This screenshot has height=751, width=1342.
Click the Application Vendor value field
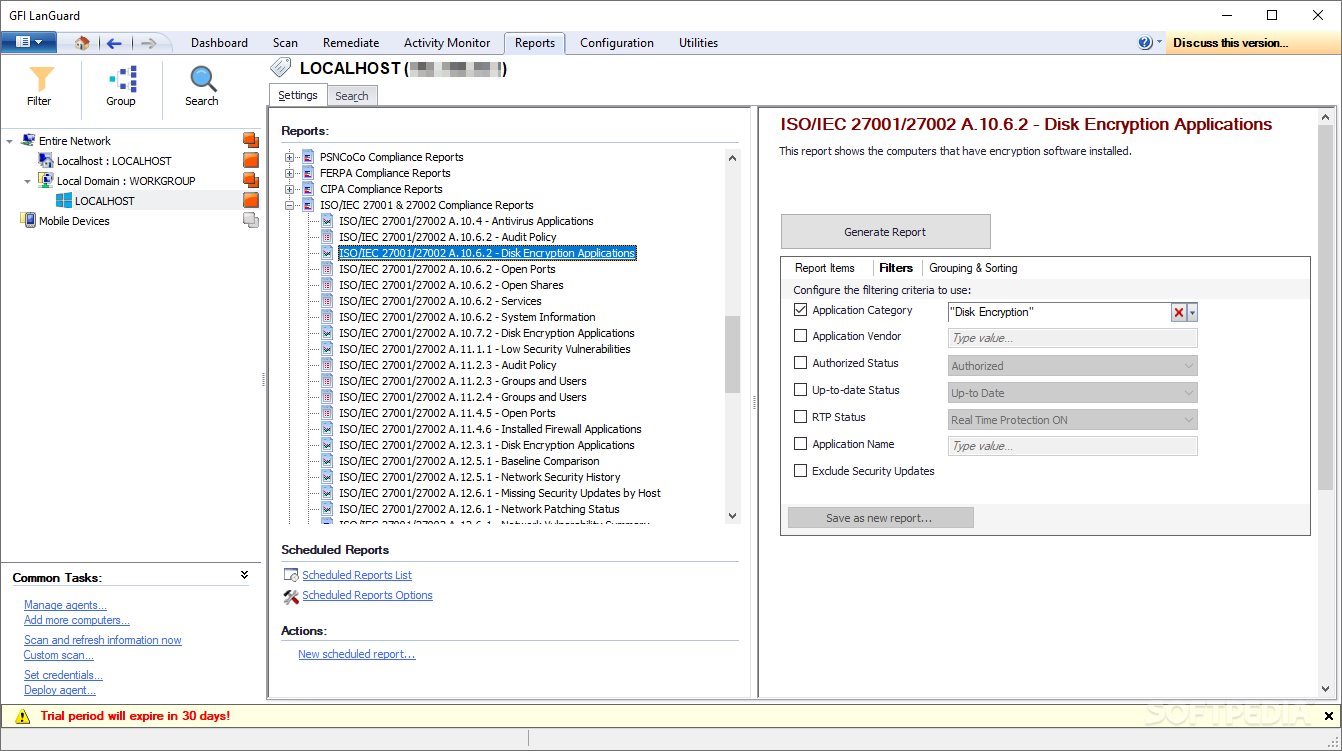[1072, 338]
